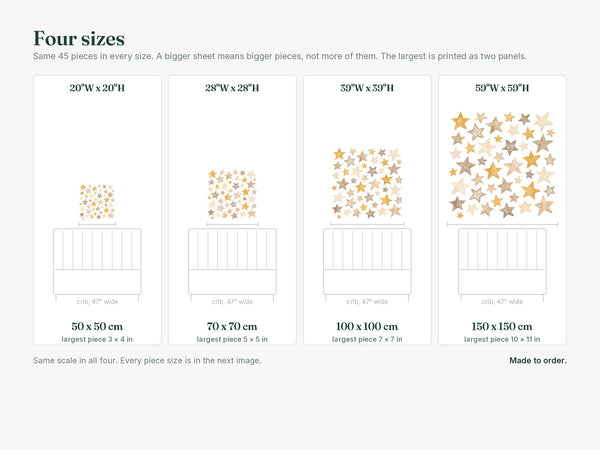Select the 70 x 70 cm size label

pos(232,326)
